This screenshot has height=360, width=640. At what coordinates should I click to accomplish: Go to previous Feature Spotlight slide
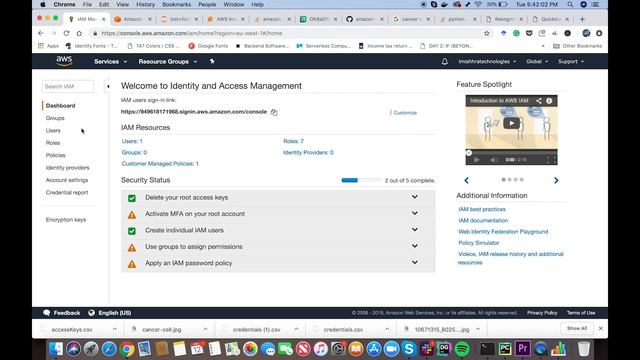pos(467,180)
